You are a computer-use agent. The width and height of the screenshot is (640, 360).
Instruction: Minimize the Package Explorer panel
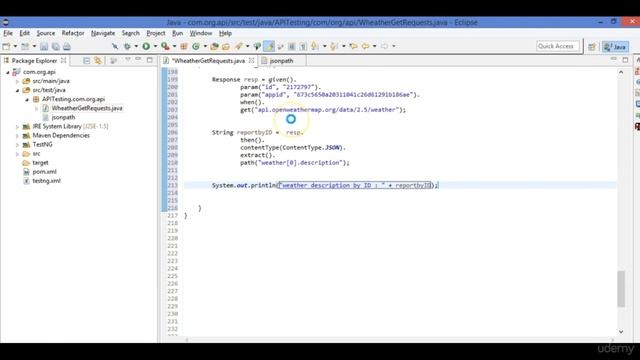click(138, 60)
